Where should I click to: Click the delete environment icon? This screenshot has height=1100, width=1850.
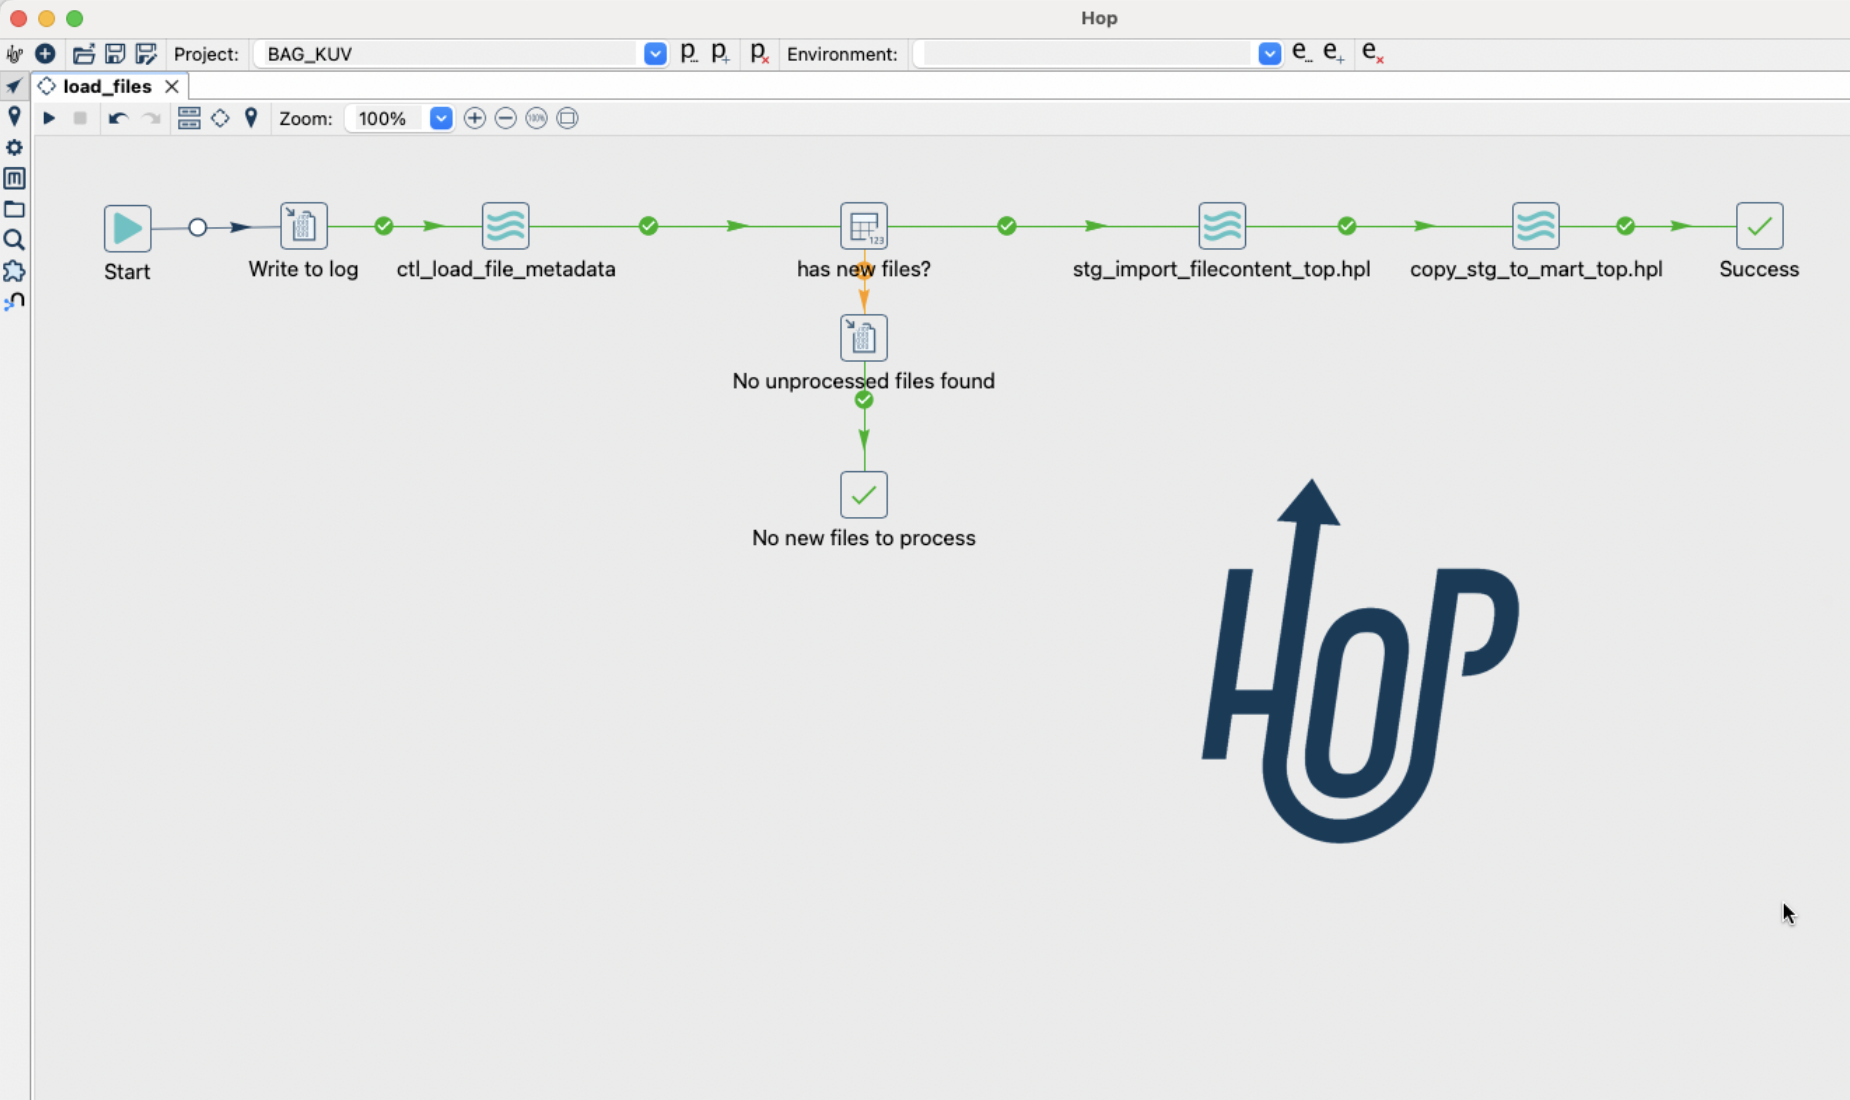click(1372, 53)
